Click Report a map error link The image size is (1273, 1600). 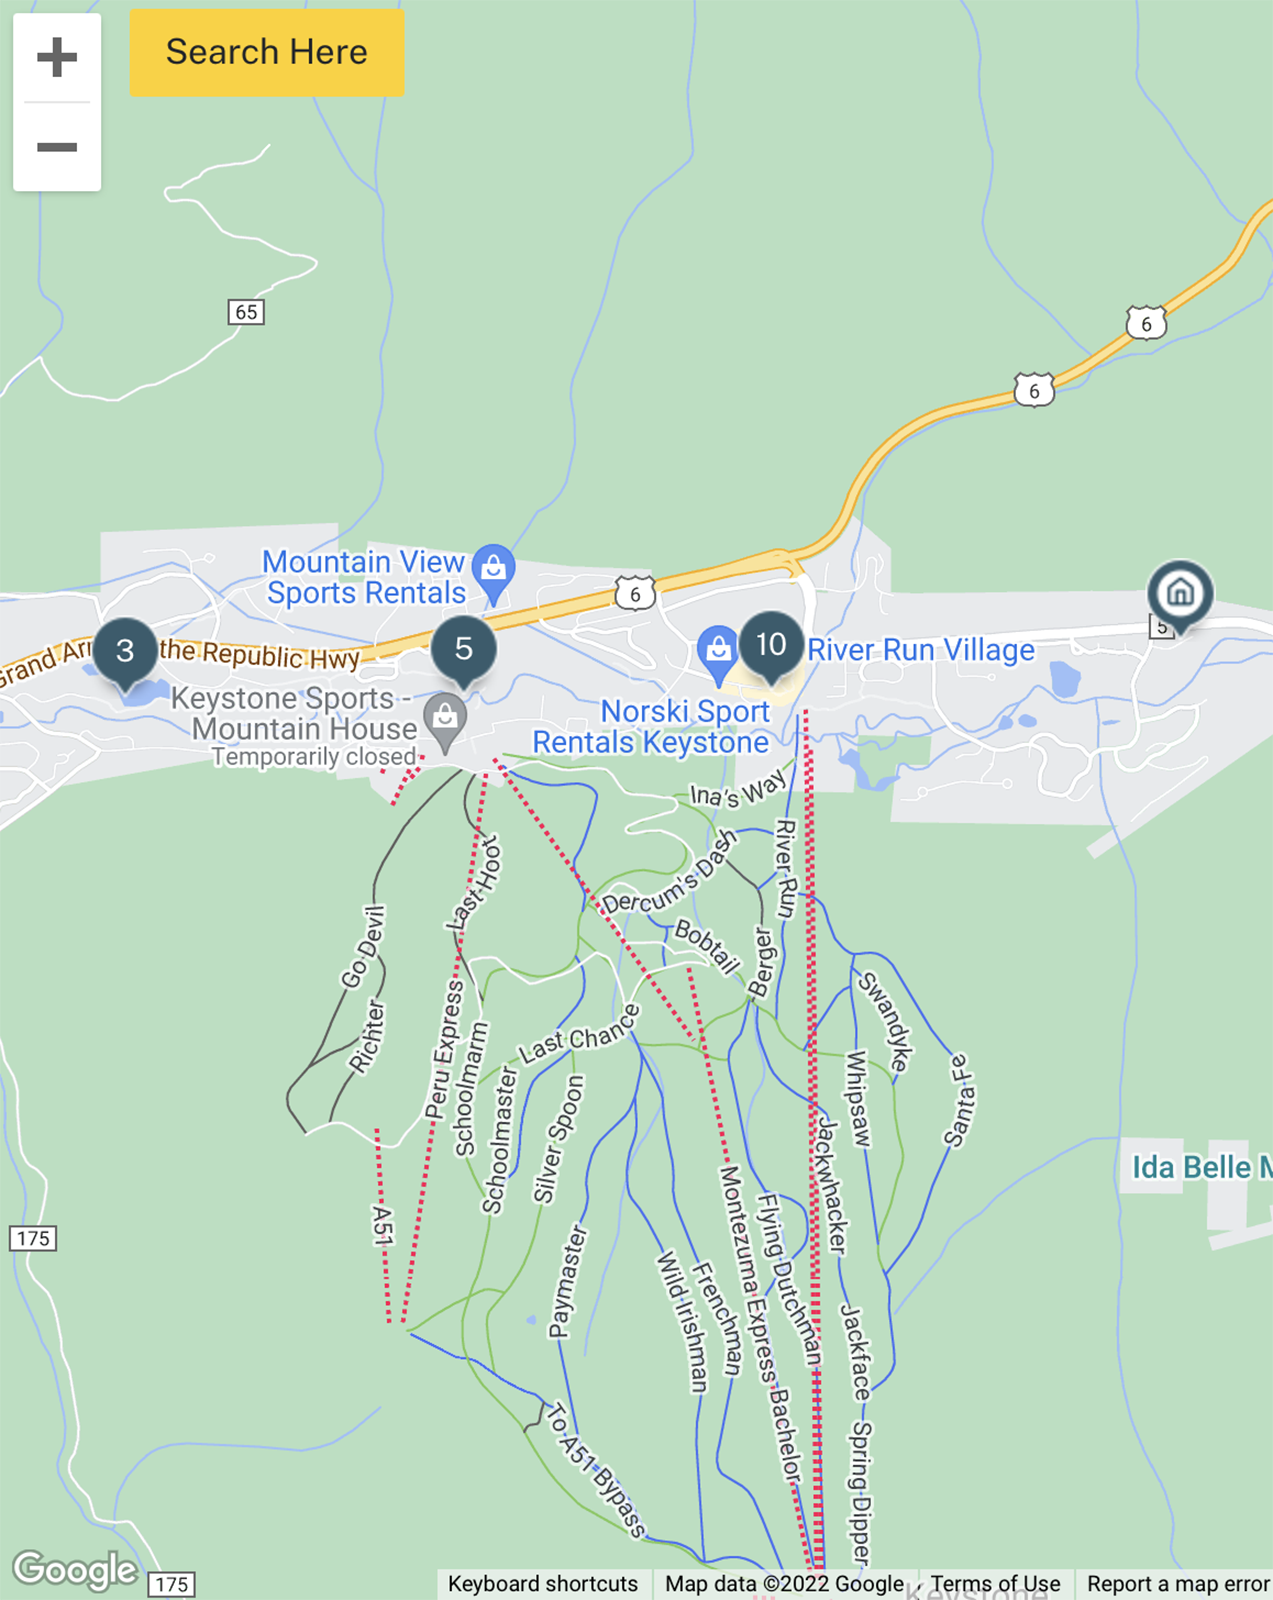pyautogui.click(x=1178, y=1584)
